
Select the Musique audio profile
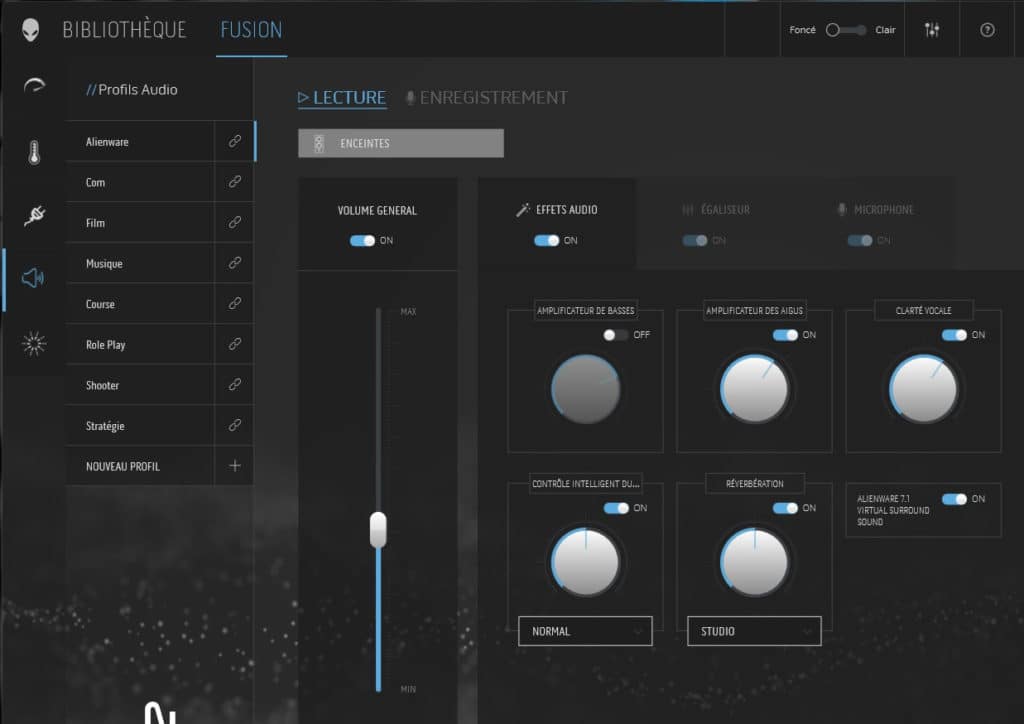point(140,263)
